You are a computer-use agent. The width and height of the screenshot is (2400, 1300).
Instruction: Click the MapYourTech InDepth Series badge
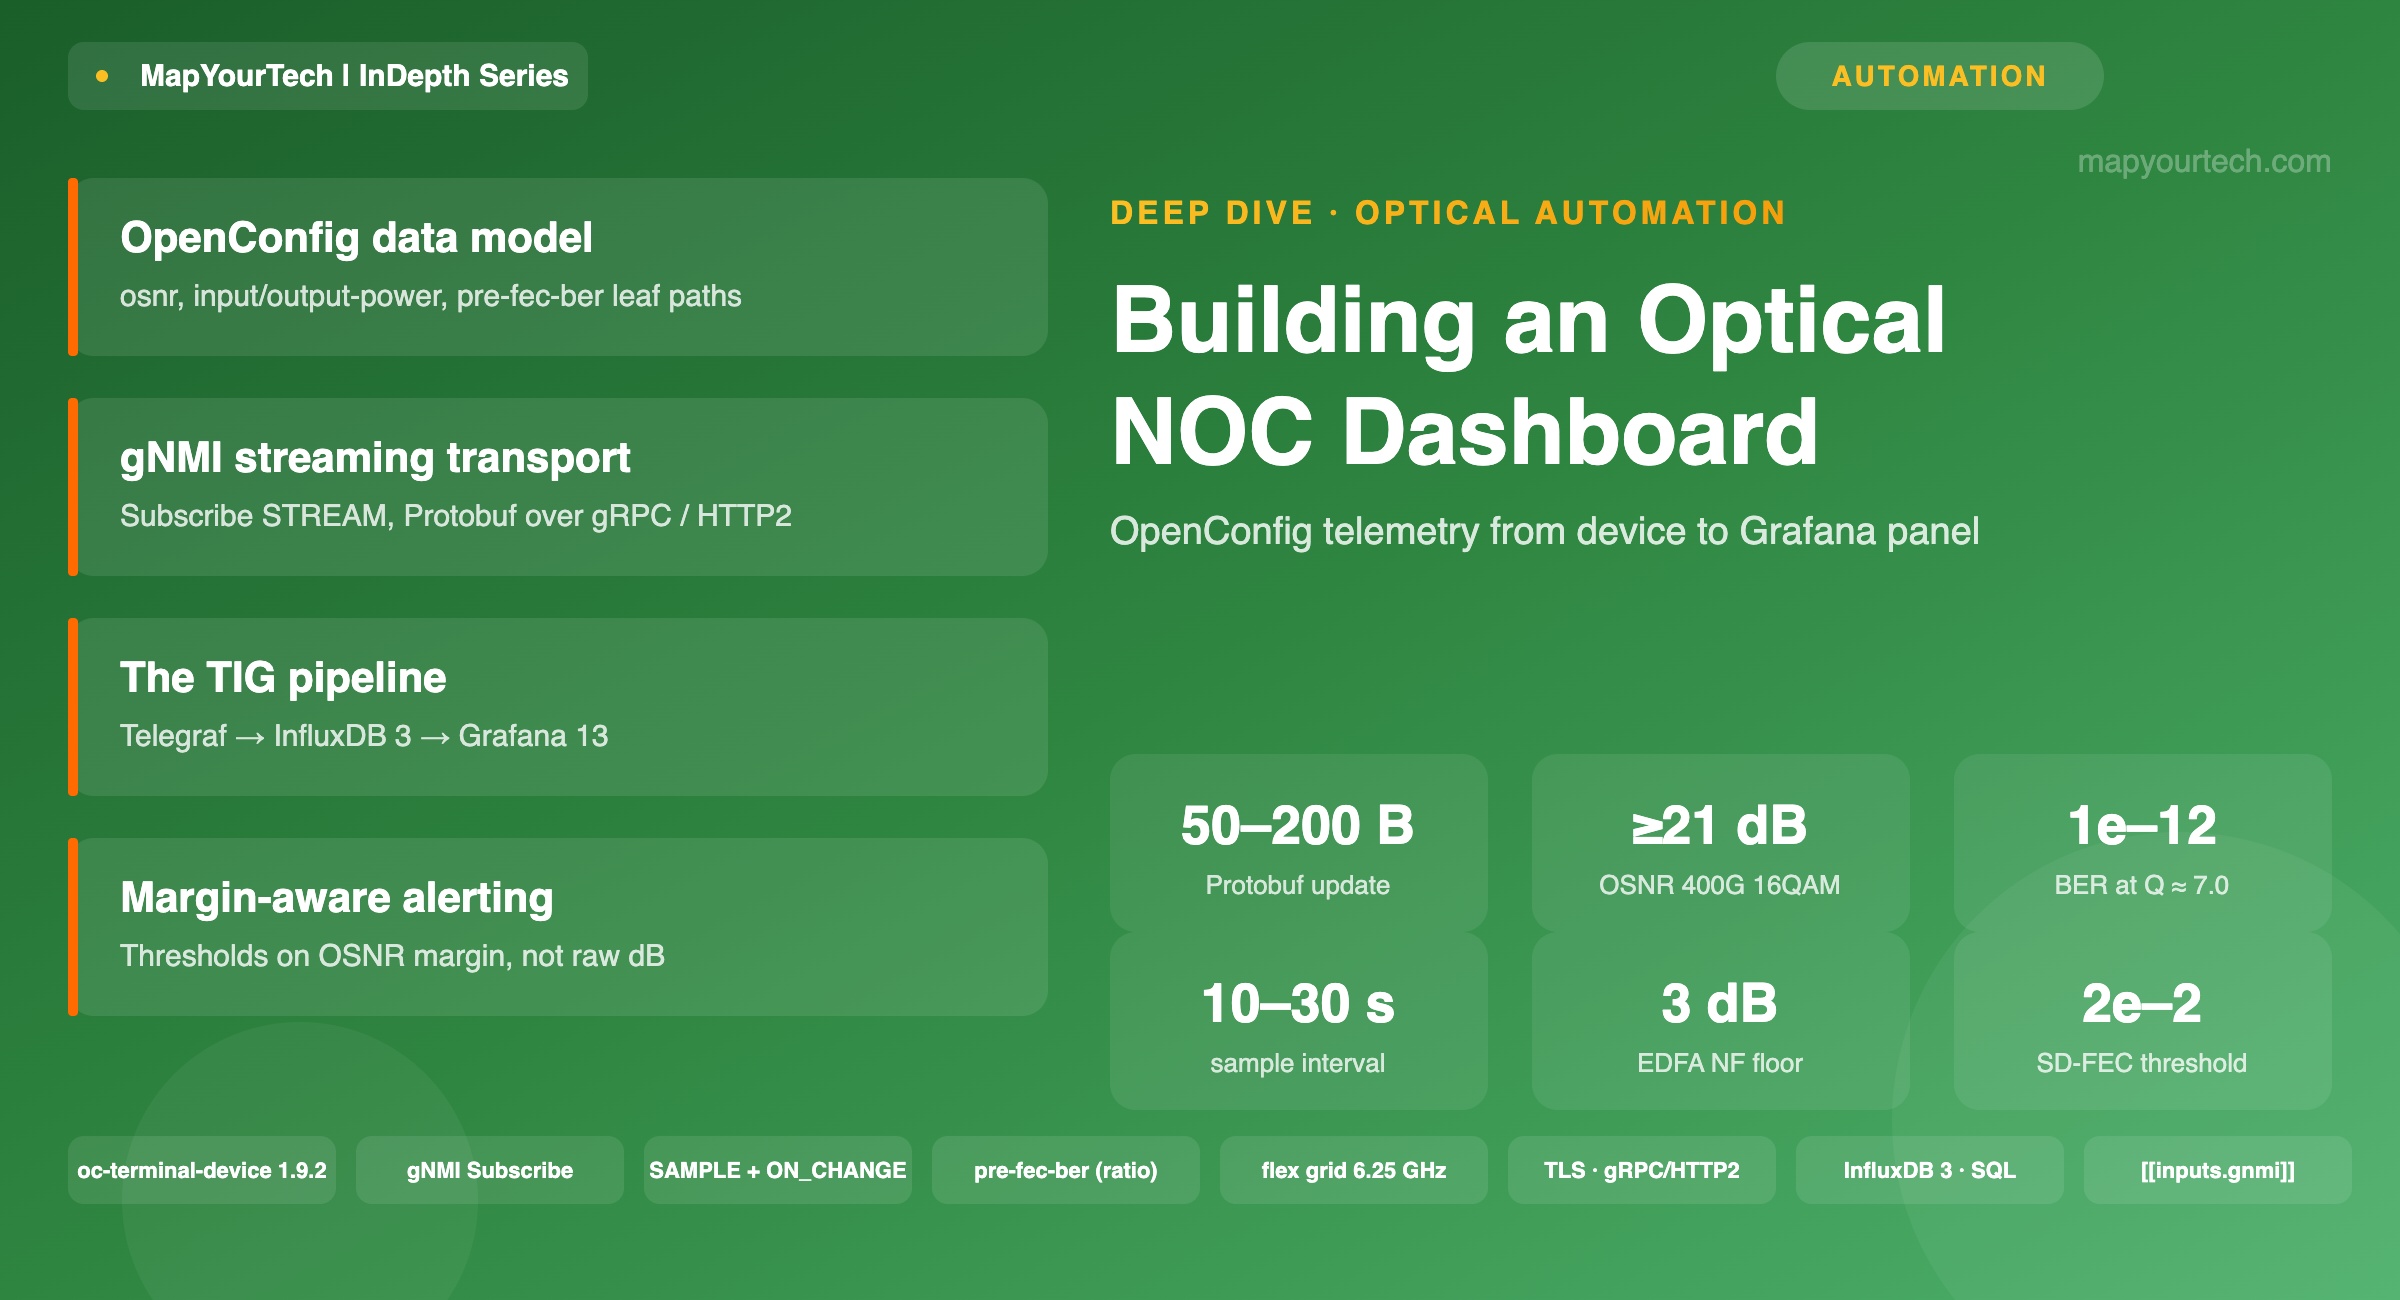coord(328,76)
